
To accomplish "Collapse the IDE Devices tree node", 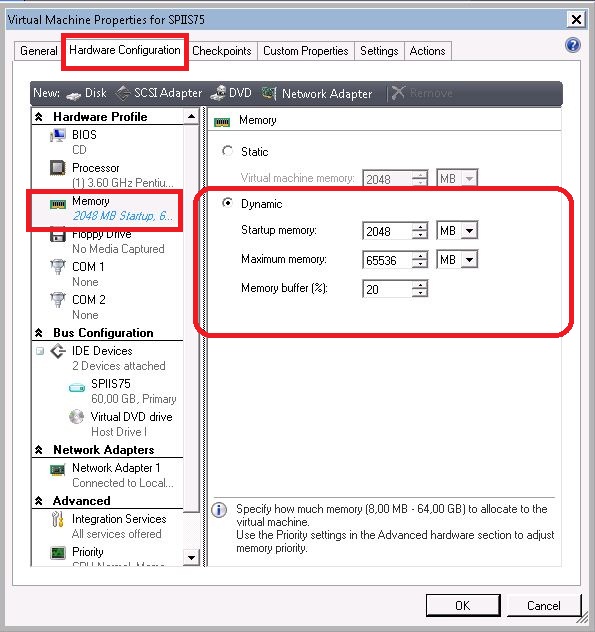I will pos(40,351).
